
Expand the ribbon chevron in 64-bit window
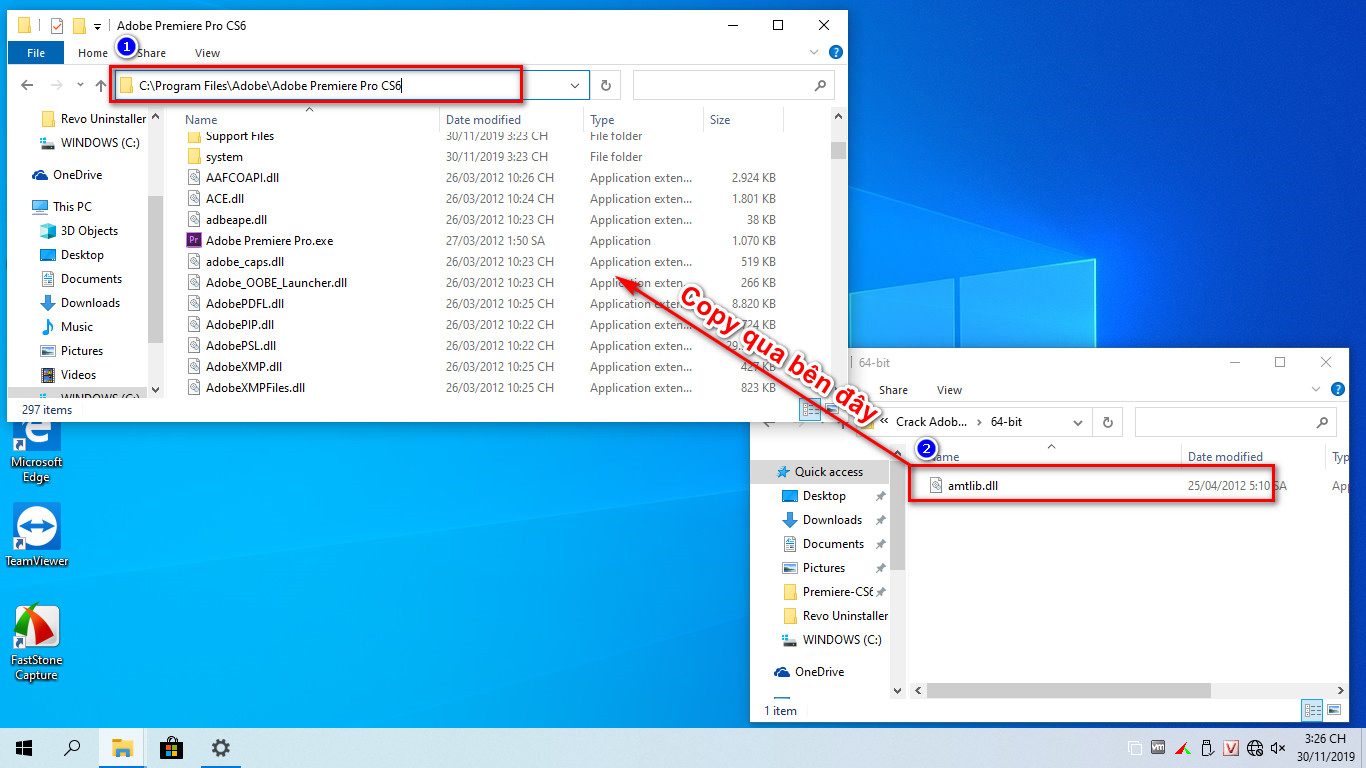(x=1315, y=389)
